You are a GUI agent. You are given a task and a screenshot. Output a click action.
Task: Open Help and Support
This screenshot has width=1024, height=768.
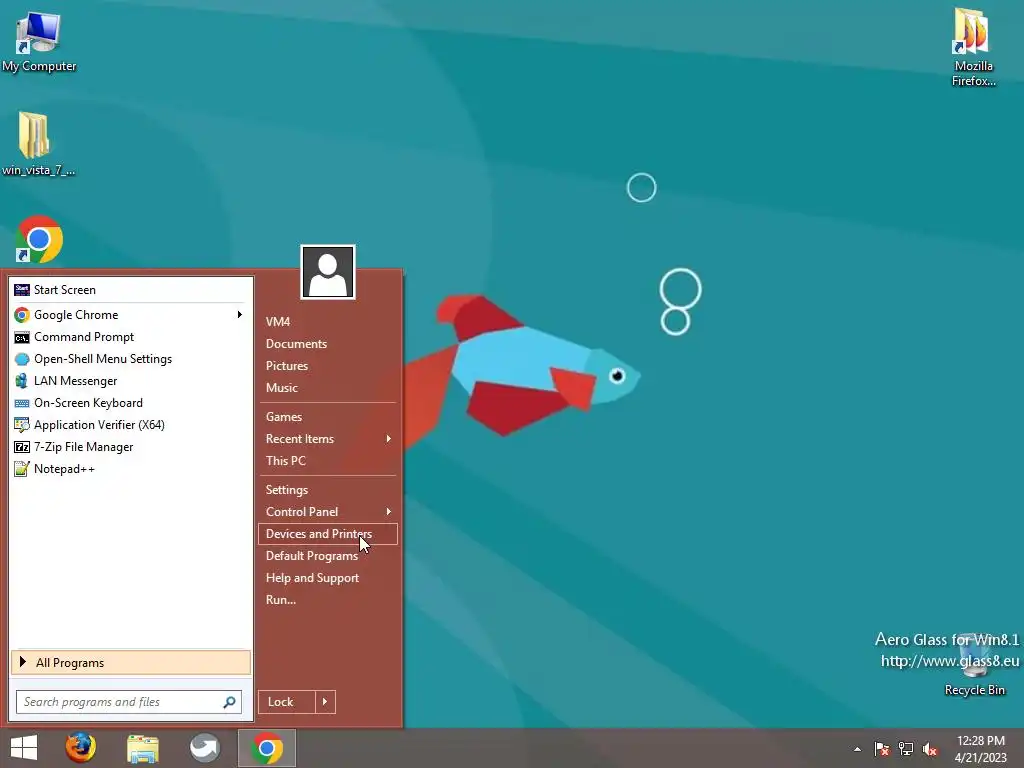327,578
